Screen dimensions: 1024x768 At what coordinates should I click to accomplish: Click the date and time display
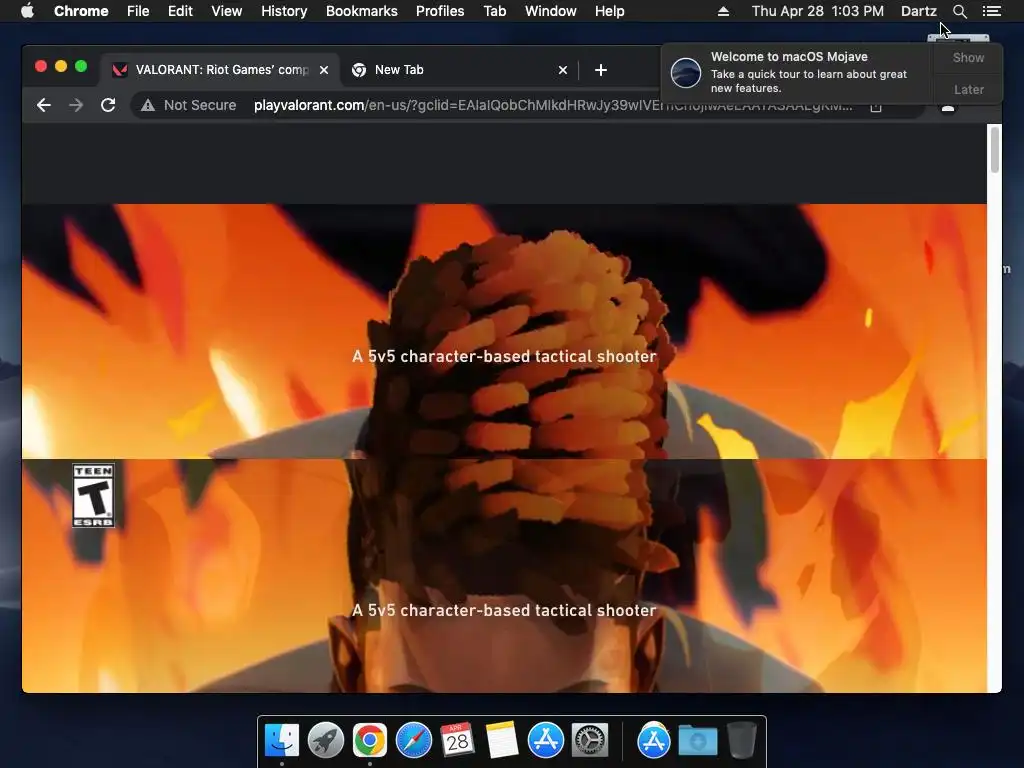tap(818, 11)
